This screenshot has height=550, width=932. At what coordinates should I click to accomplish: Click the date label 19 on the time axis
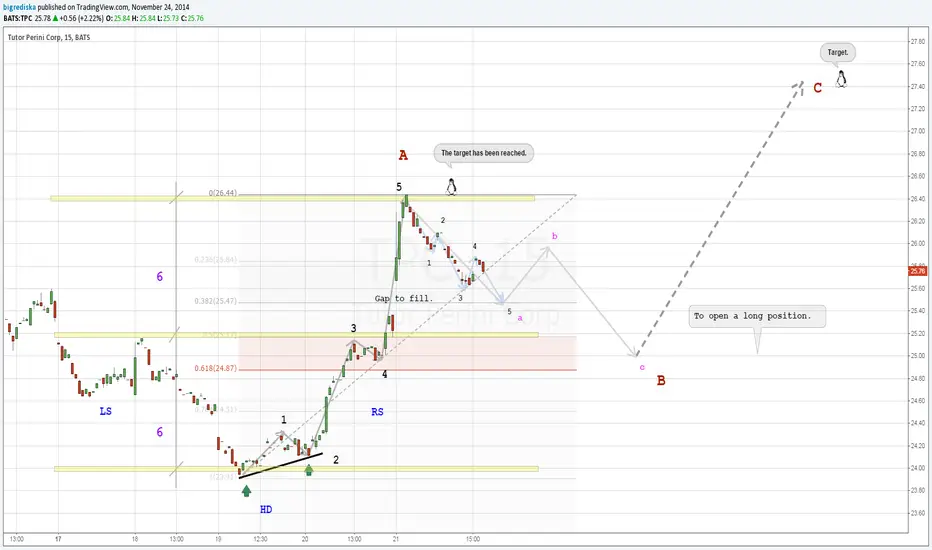(x=218, y=539)
